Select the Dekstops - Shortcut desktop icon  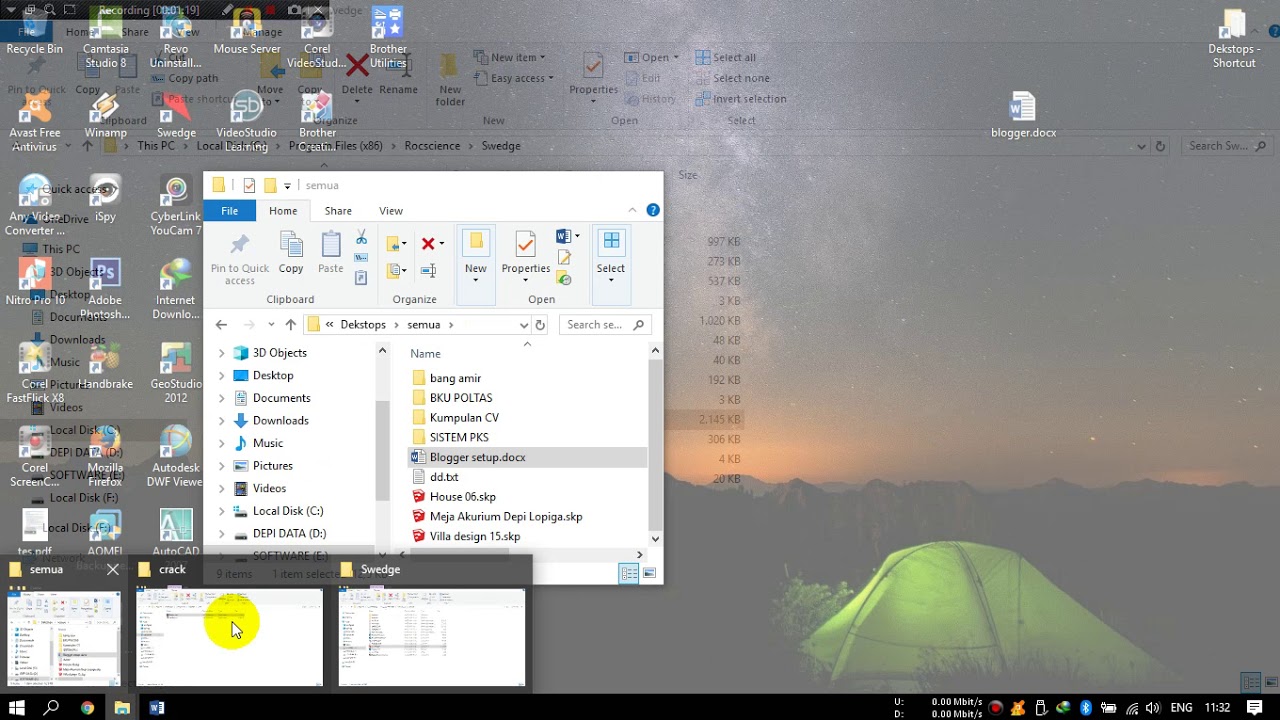point(1234,40)
